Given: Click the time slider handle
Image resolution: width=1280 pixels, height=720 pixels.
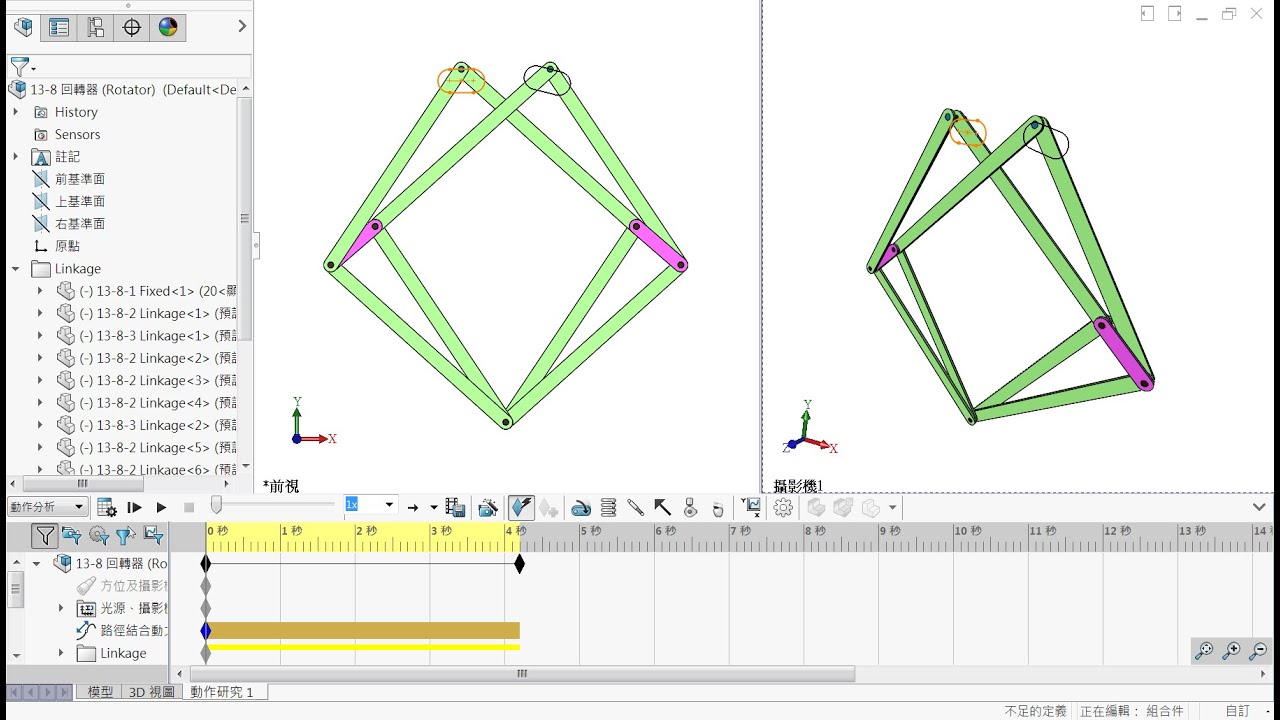Looking at the screenshot, I should pyautogui.click(x=216, y=506).
